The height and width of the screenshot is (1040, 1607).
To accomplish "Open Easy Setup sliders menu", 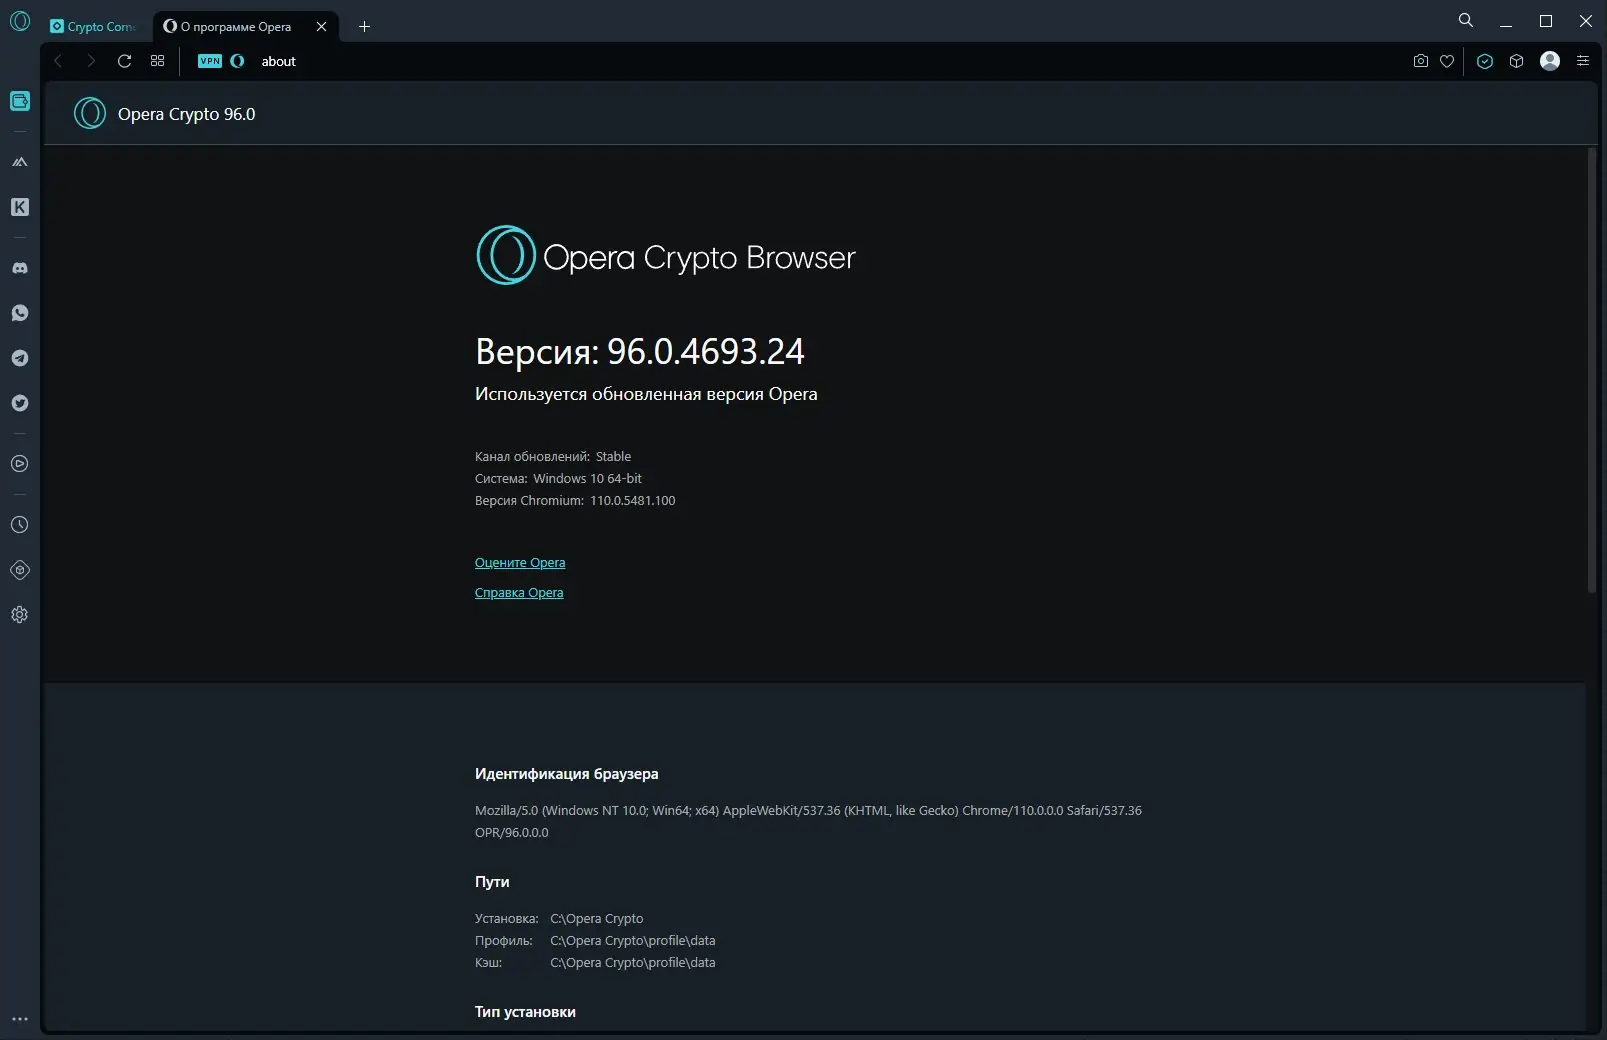I will [1583, 61].
